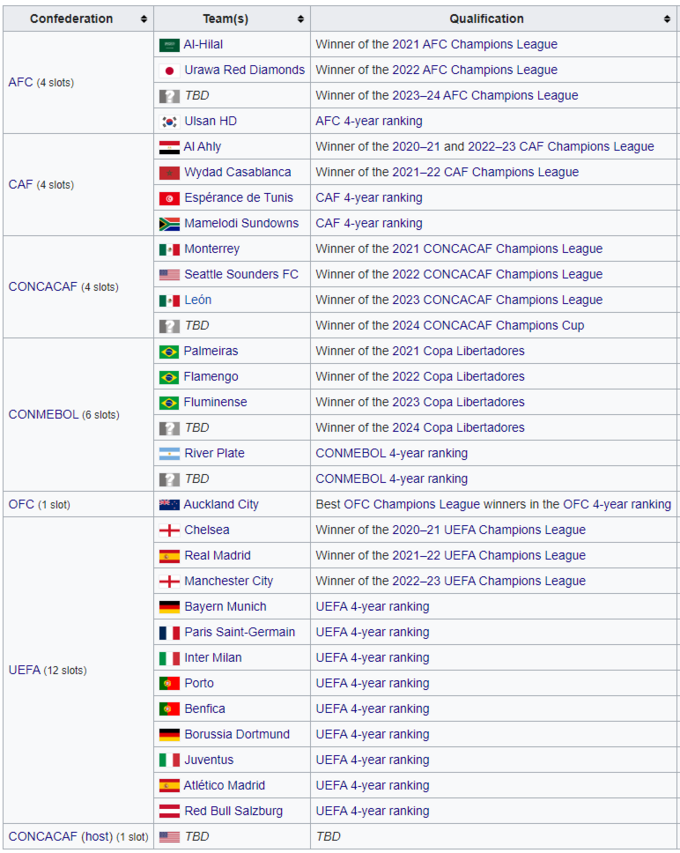This screenshot has height=853, width=680.
Task: Open the Real Madrid team link
Action: (x=217, y=556)
